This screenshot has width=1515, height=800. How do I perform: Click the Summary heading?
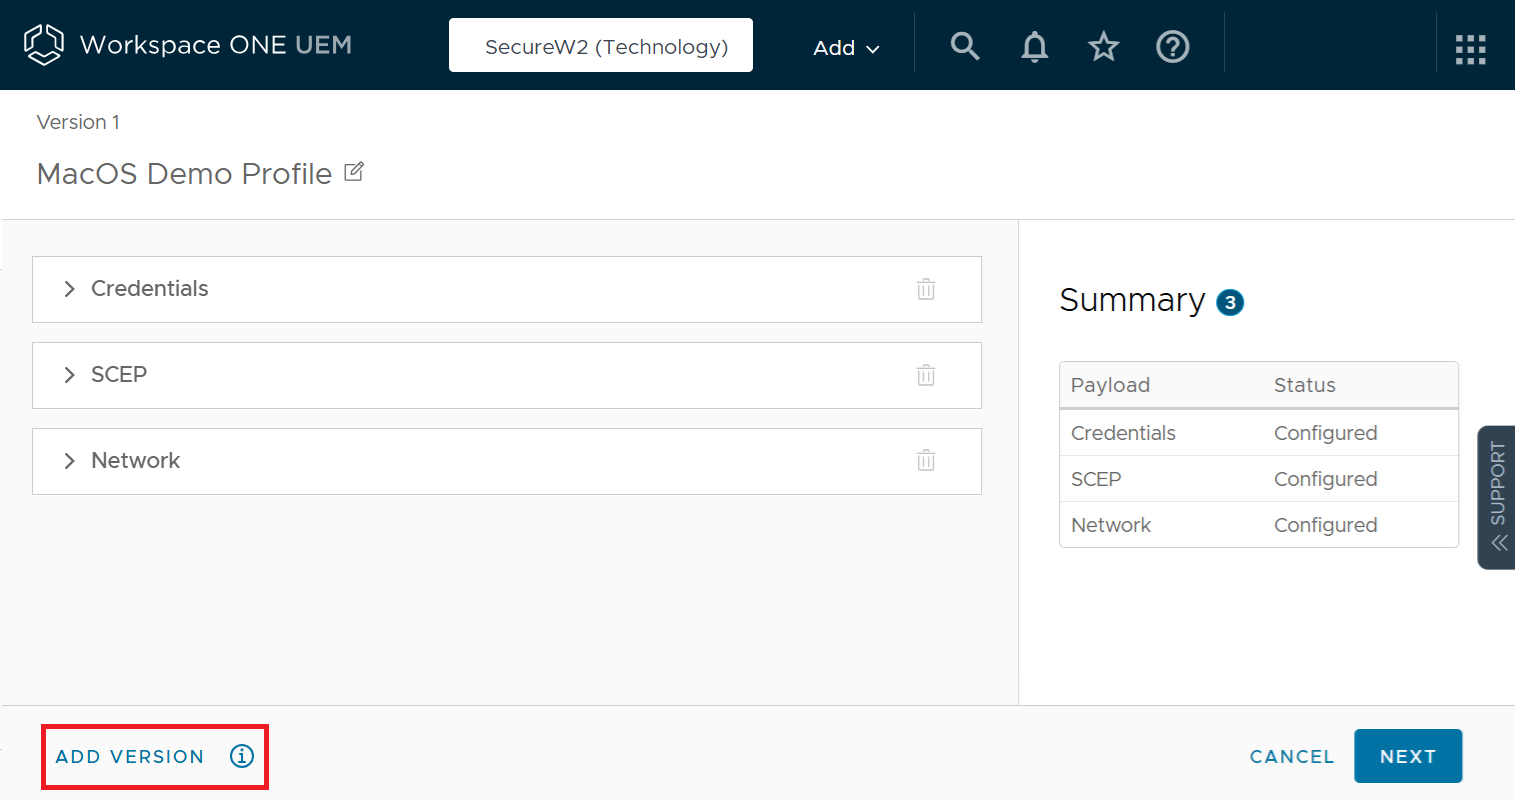(1132, 300)
